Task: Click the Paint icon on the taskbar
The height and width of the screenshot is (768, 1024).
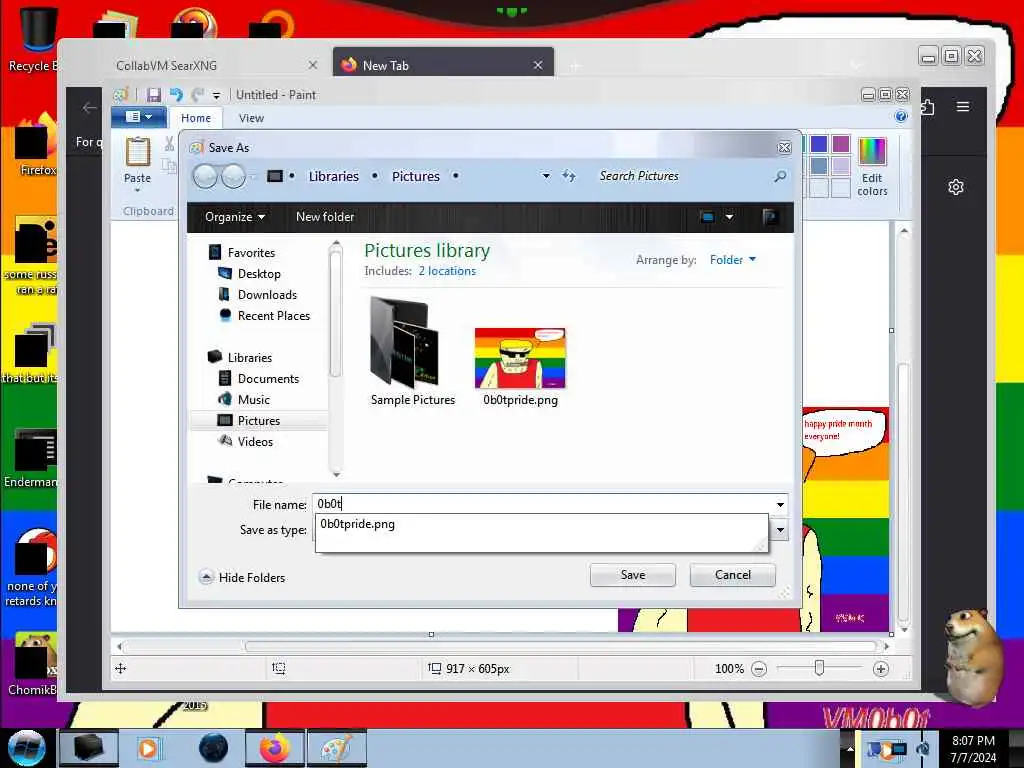Action: (x=336, y=748)
